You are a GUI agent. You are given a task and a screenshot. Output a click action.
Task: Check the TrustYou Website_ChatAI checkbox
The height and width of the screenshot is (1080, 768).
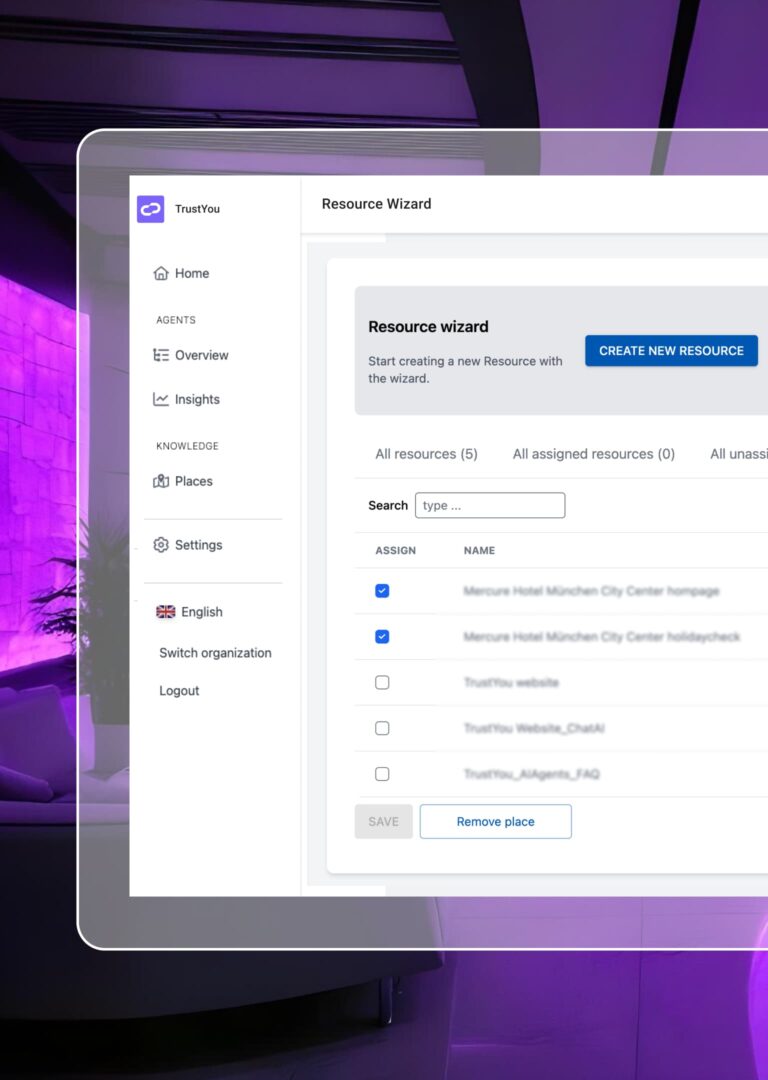click(x=382, y=728)
